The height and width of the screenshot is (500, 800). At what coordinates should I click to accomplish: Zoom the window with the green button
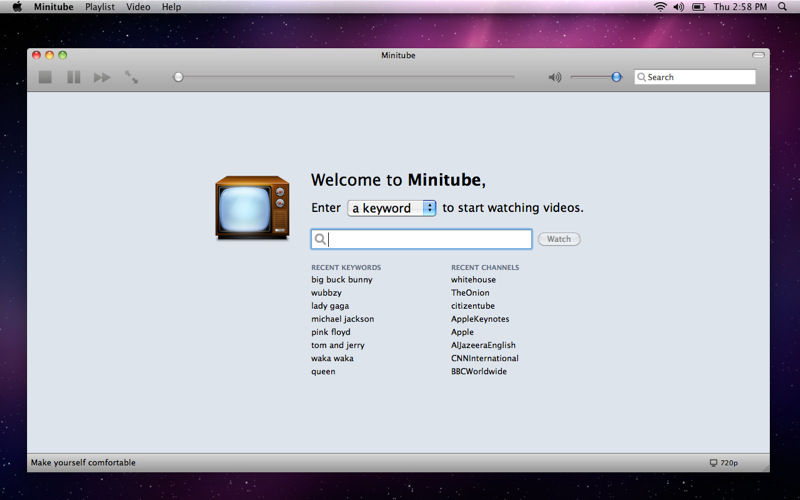63,55
